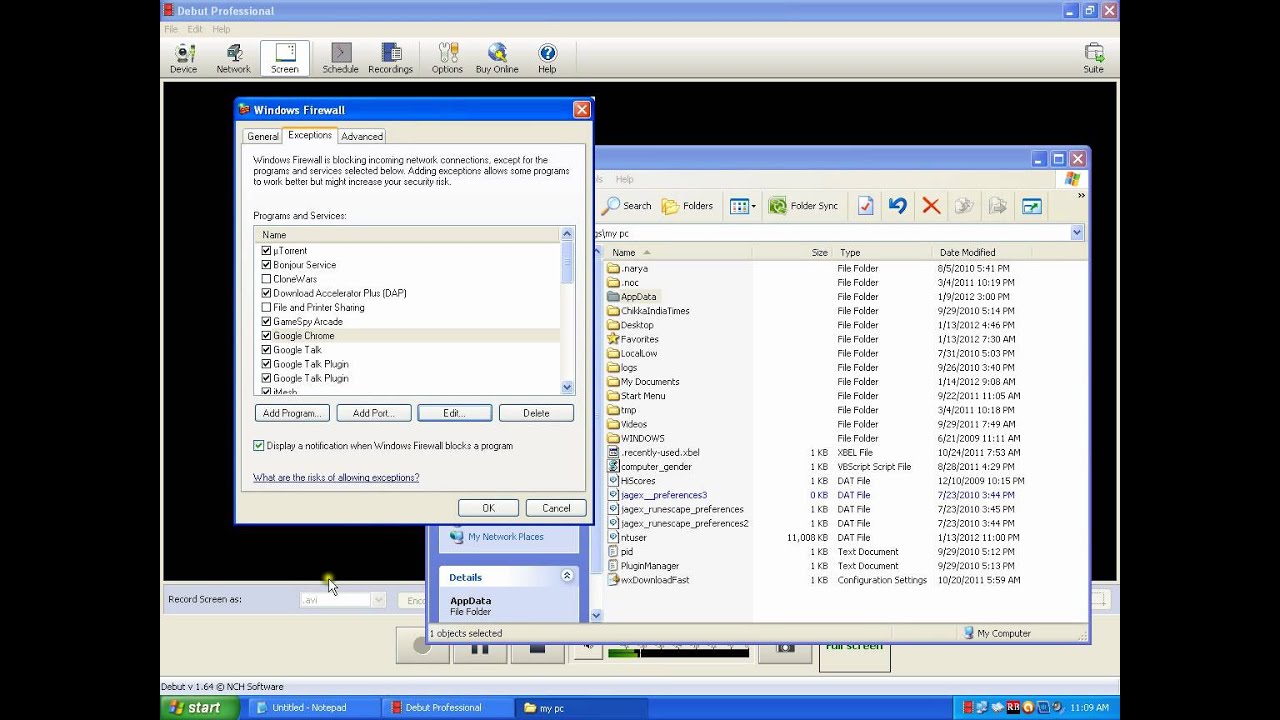
Task: Toggle Download Accelerator Plus (DAP) checkbox
Action: [x=266, y=293]
